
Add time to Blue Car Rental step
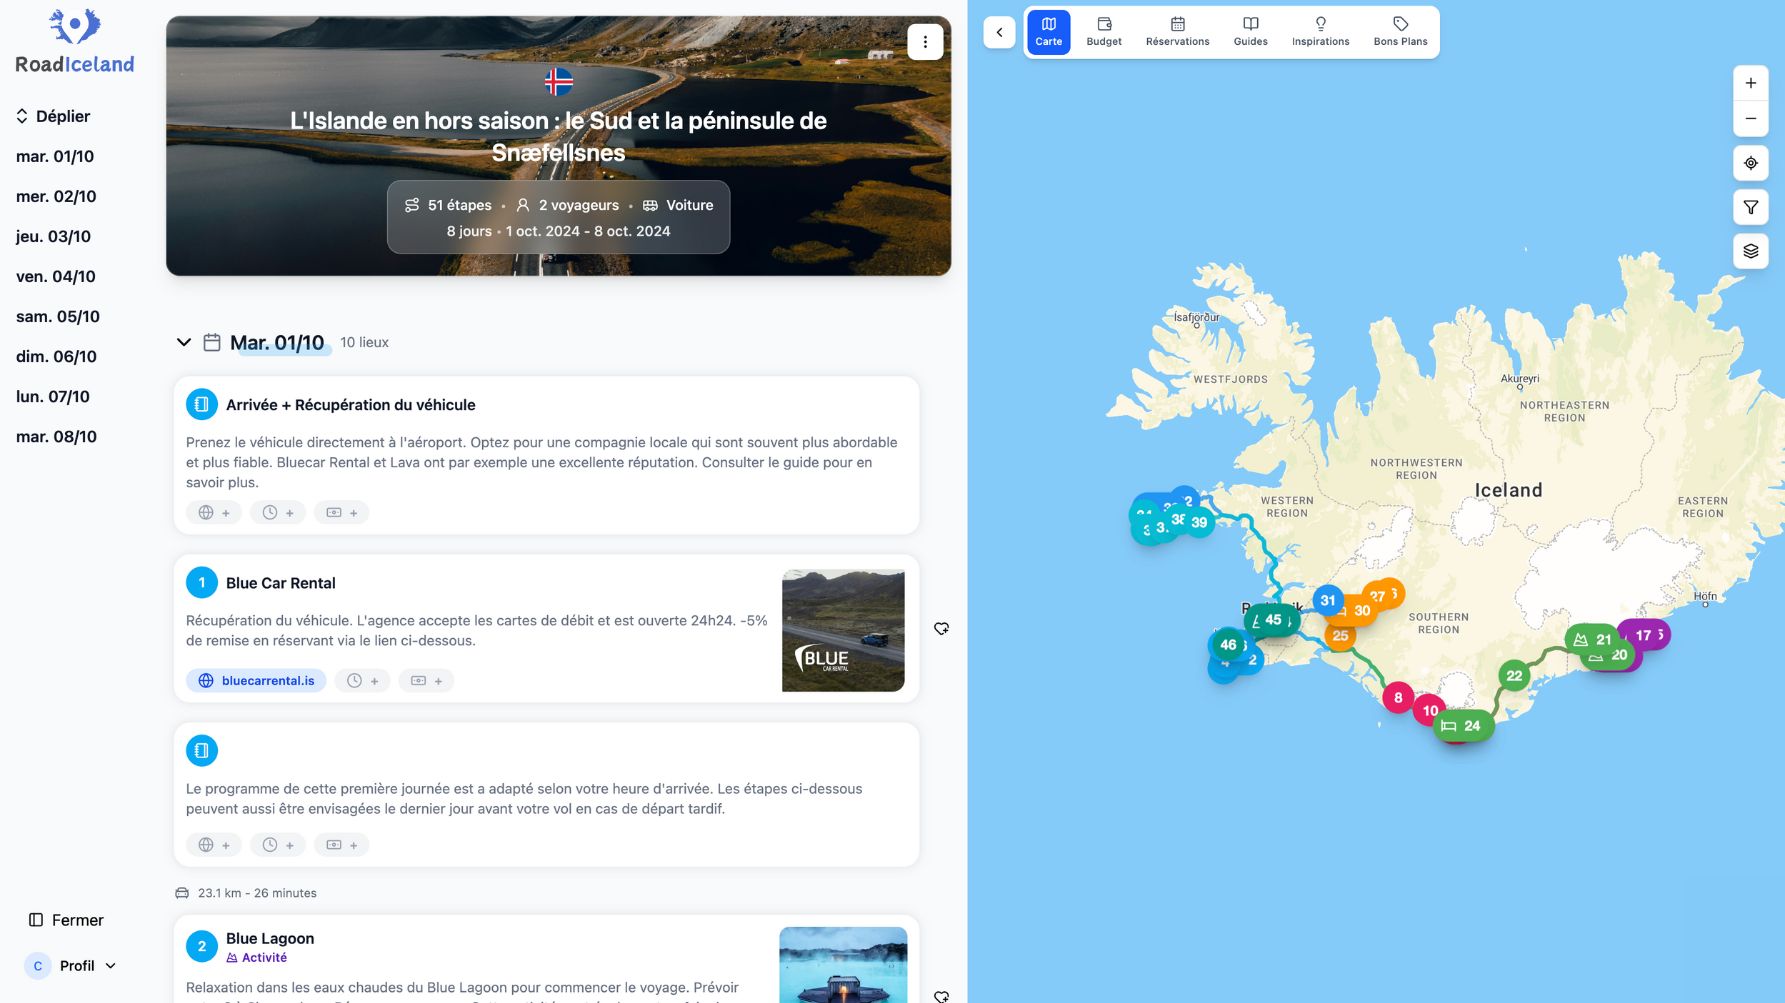click(x=362, y=681)
